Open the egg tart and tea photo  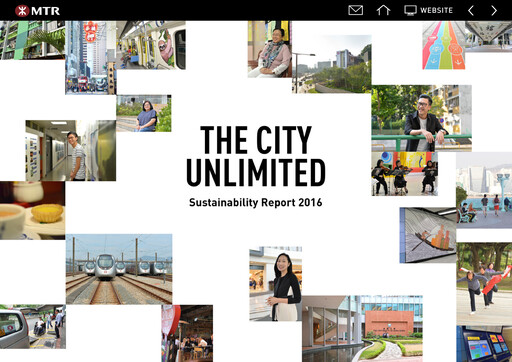[x=32, y=210]
